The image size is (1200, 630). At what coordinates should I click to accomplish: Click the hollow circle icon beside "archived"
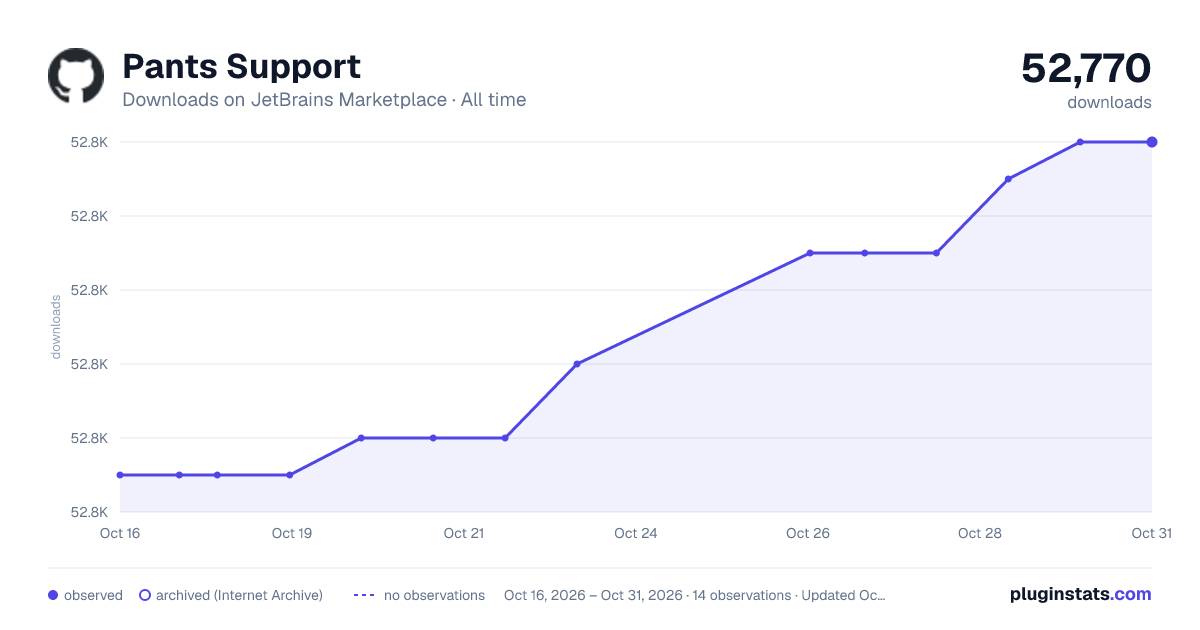tap(144, 595)
